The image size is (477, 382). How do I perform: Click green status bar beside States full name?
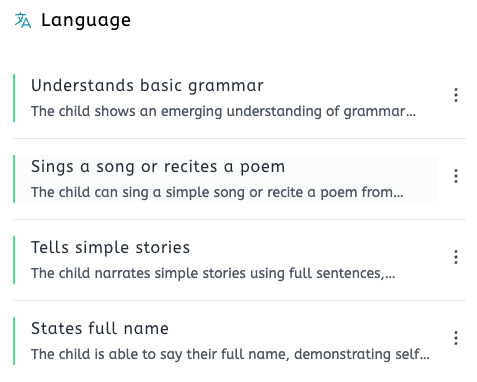(x=14, y=341)
